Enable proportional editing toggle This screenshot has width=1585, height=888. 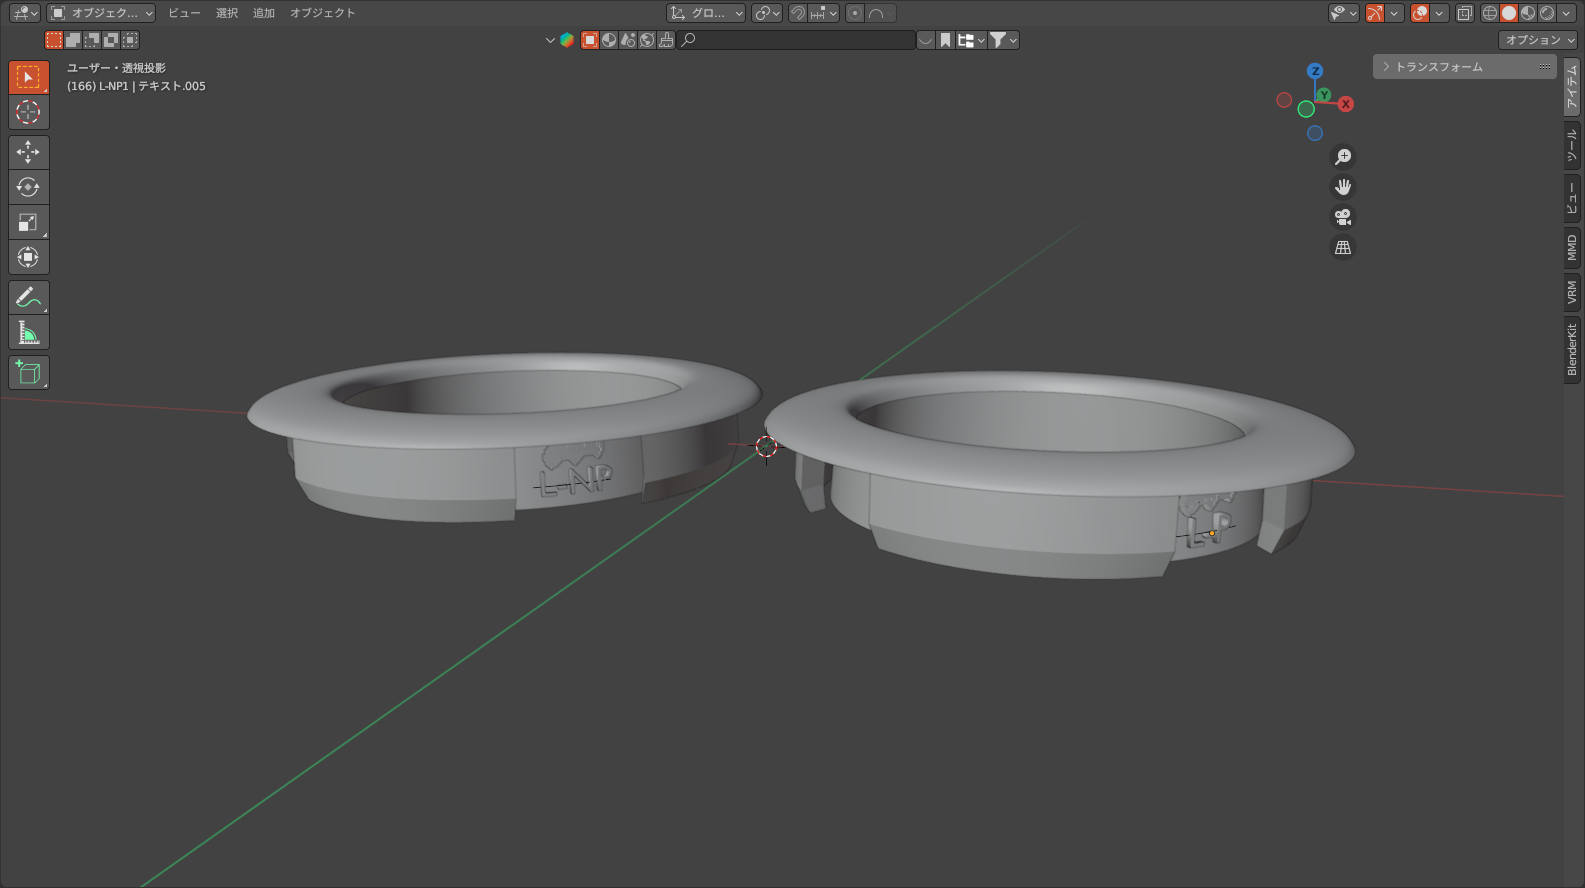(x=855, y=13)
